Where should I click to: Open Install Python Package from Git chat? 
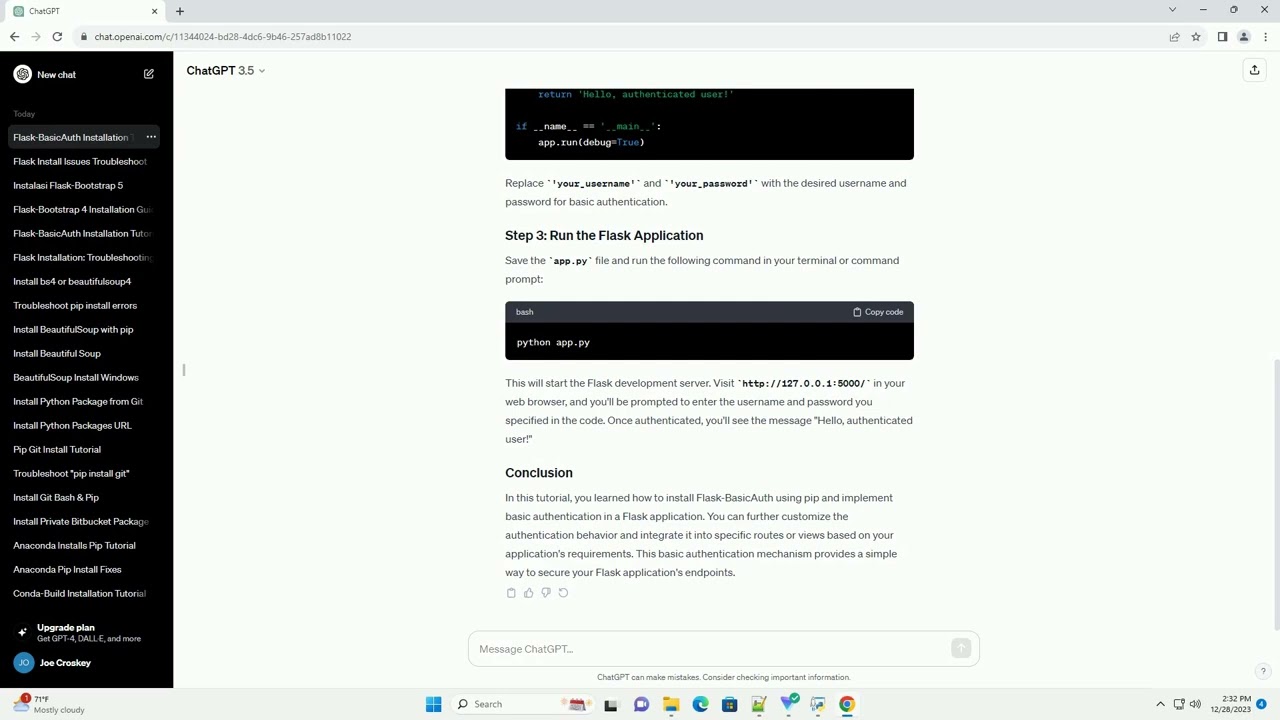pyautogui.click(x=78, y=401)
